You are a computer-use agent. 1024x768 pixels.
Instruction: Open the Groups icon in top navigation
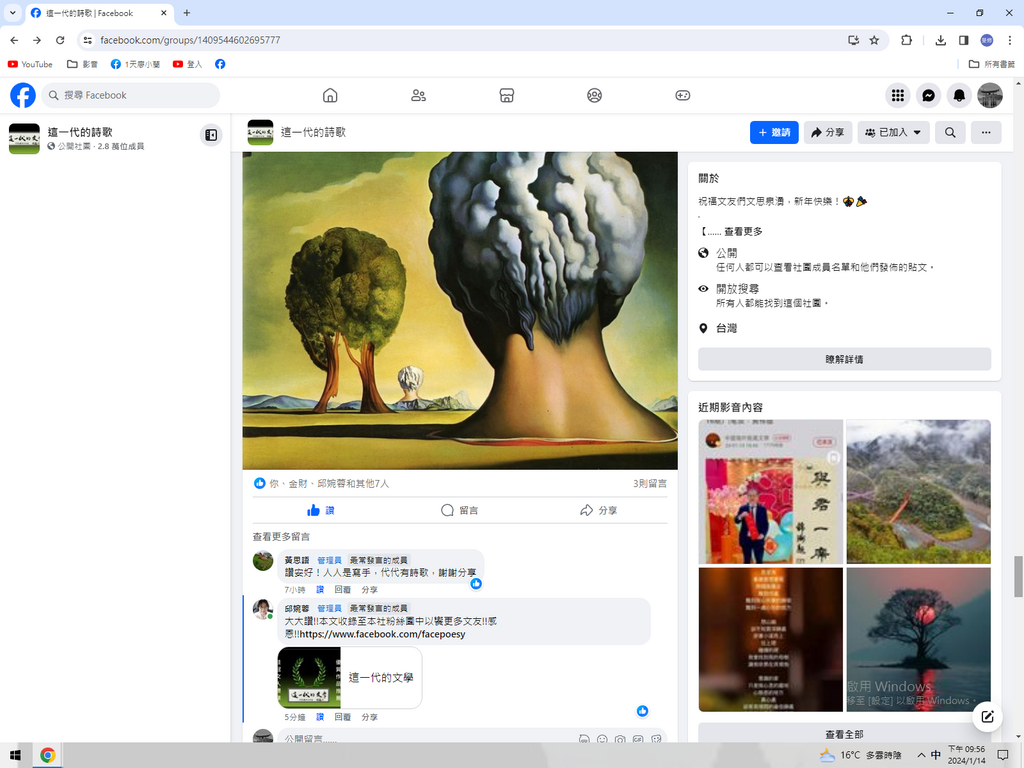pyautogui.click(x=594, y=95)
